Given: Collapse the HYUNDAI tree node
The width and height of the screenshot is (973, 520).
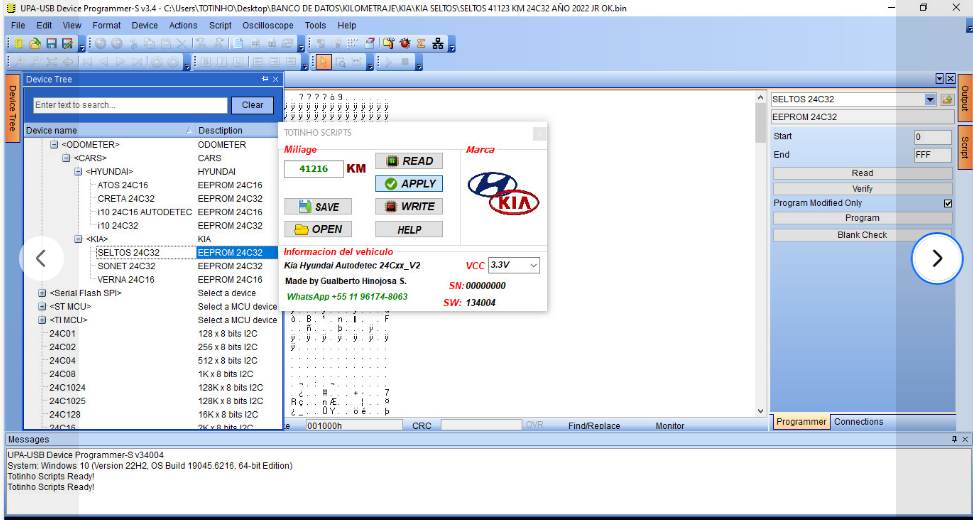Looking at the screenshot, I should coord(78,172).
